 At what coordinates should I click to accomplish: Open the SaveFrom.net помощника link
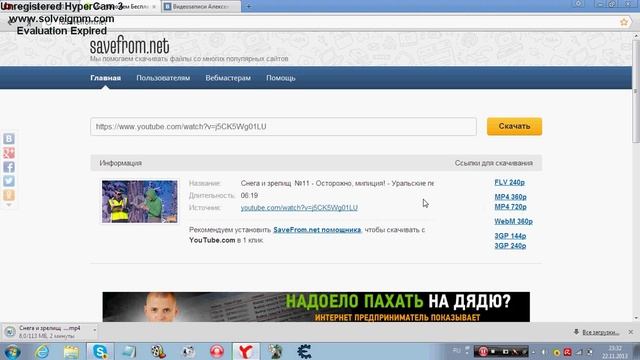point(317,230)
